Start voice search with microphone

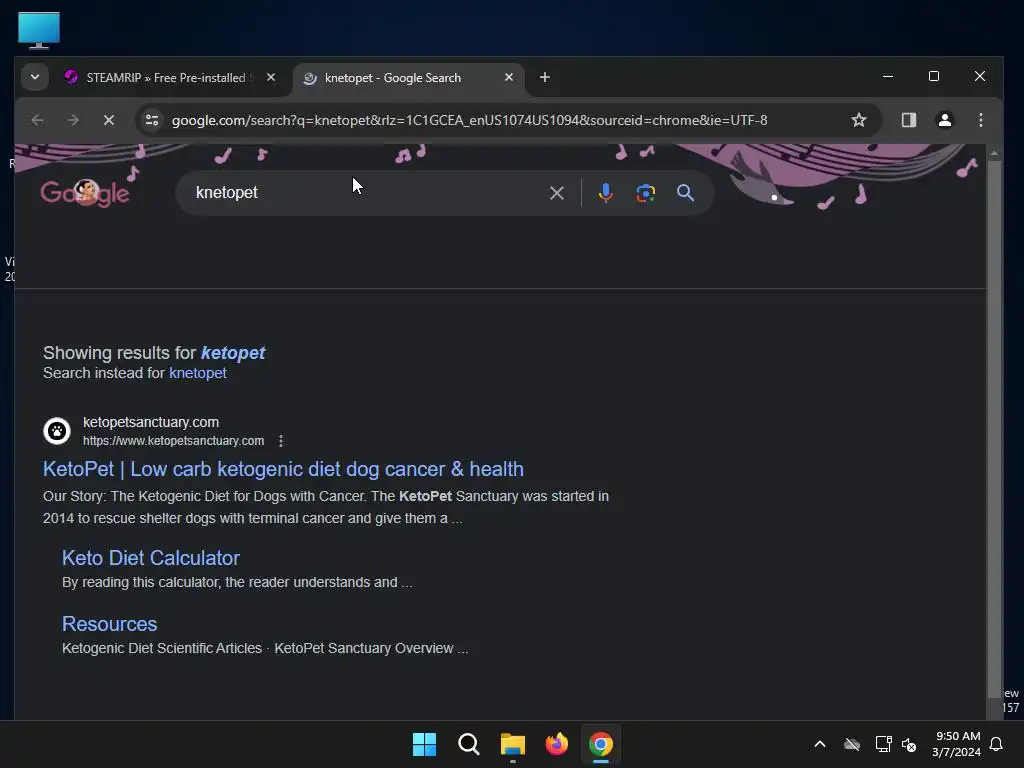tap(605, 193)
